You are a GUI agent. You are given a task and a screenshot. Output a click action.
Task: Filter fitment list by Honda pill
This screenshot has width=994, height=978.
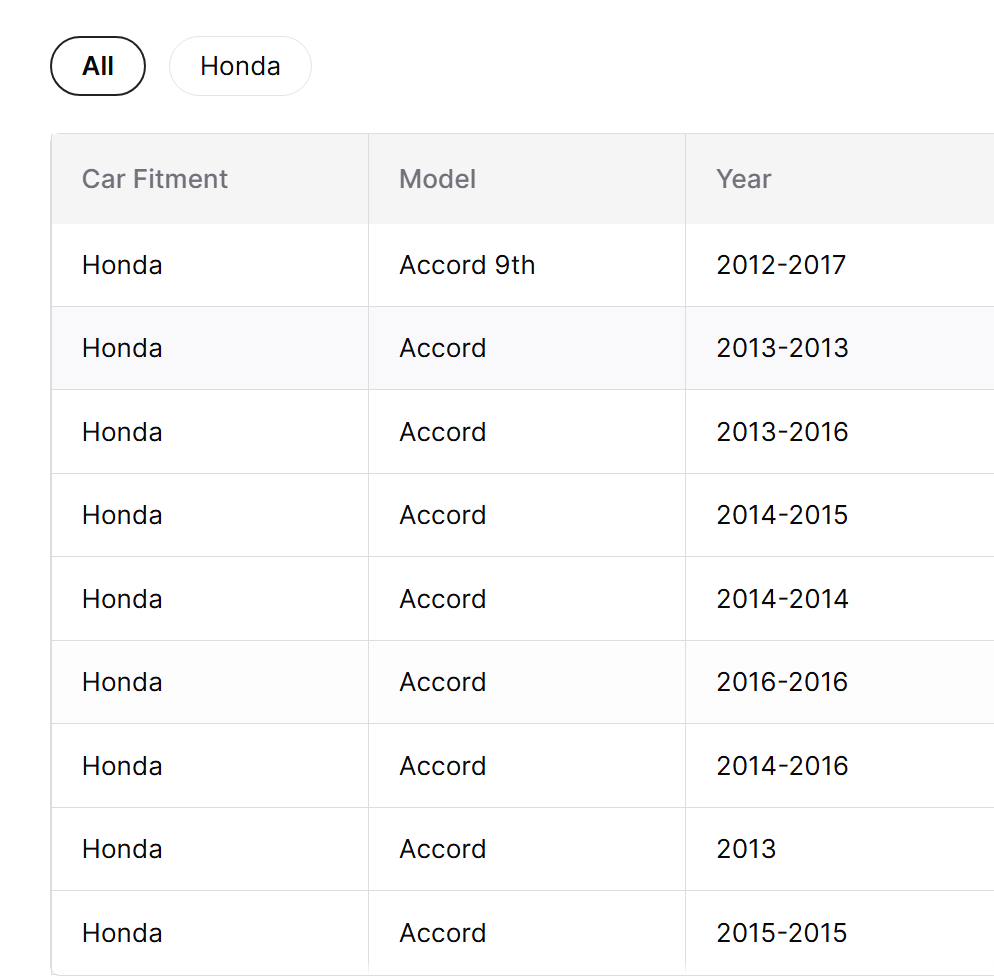(x=240, y=66)
